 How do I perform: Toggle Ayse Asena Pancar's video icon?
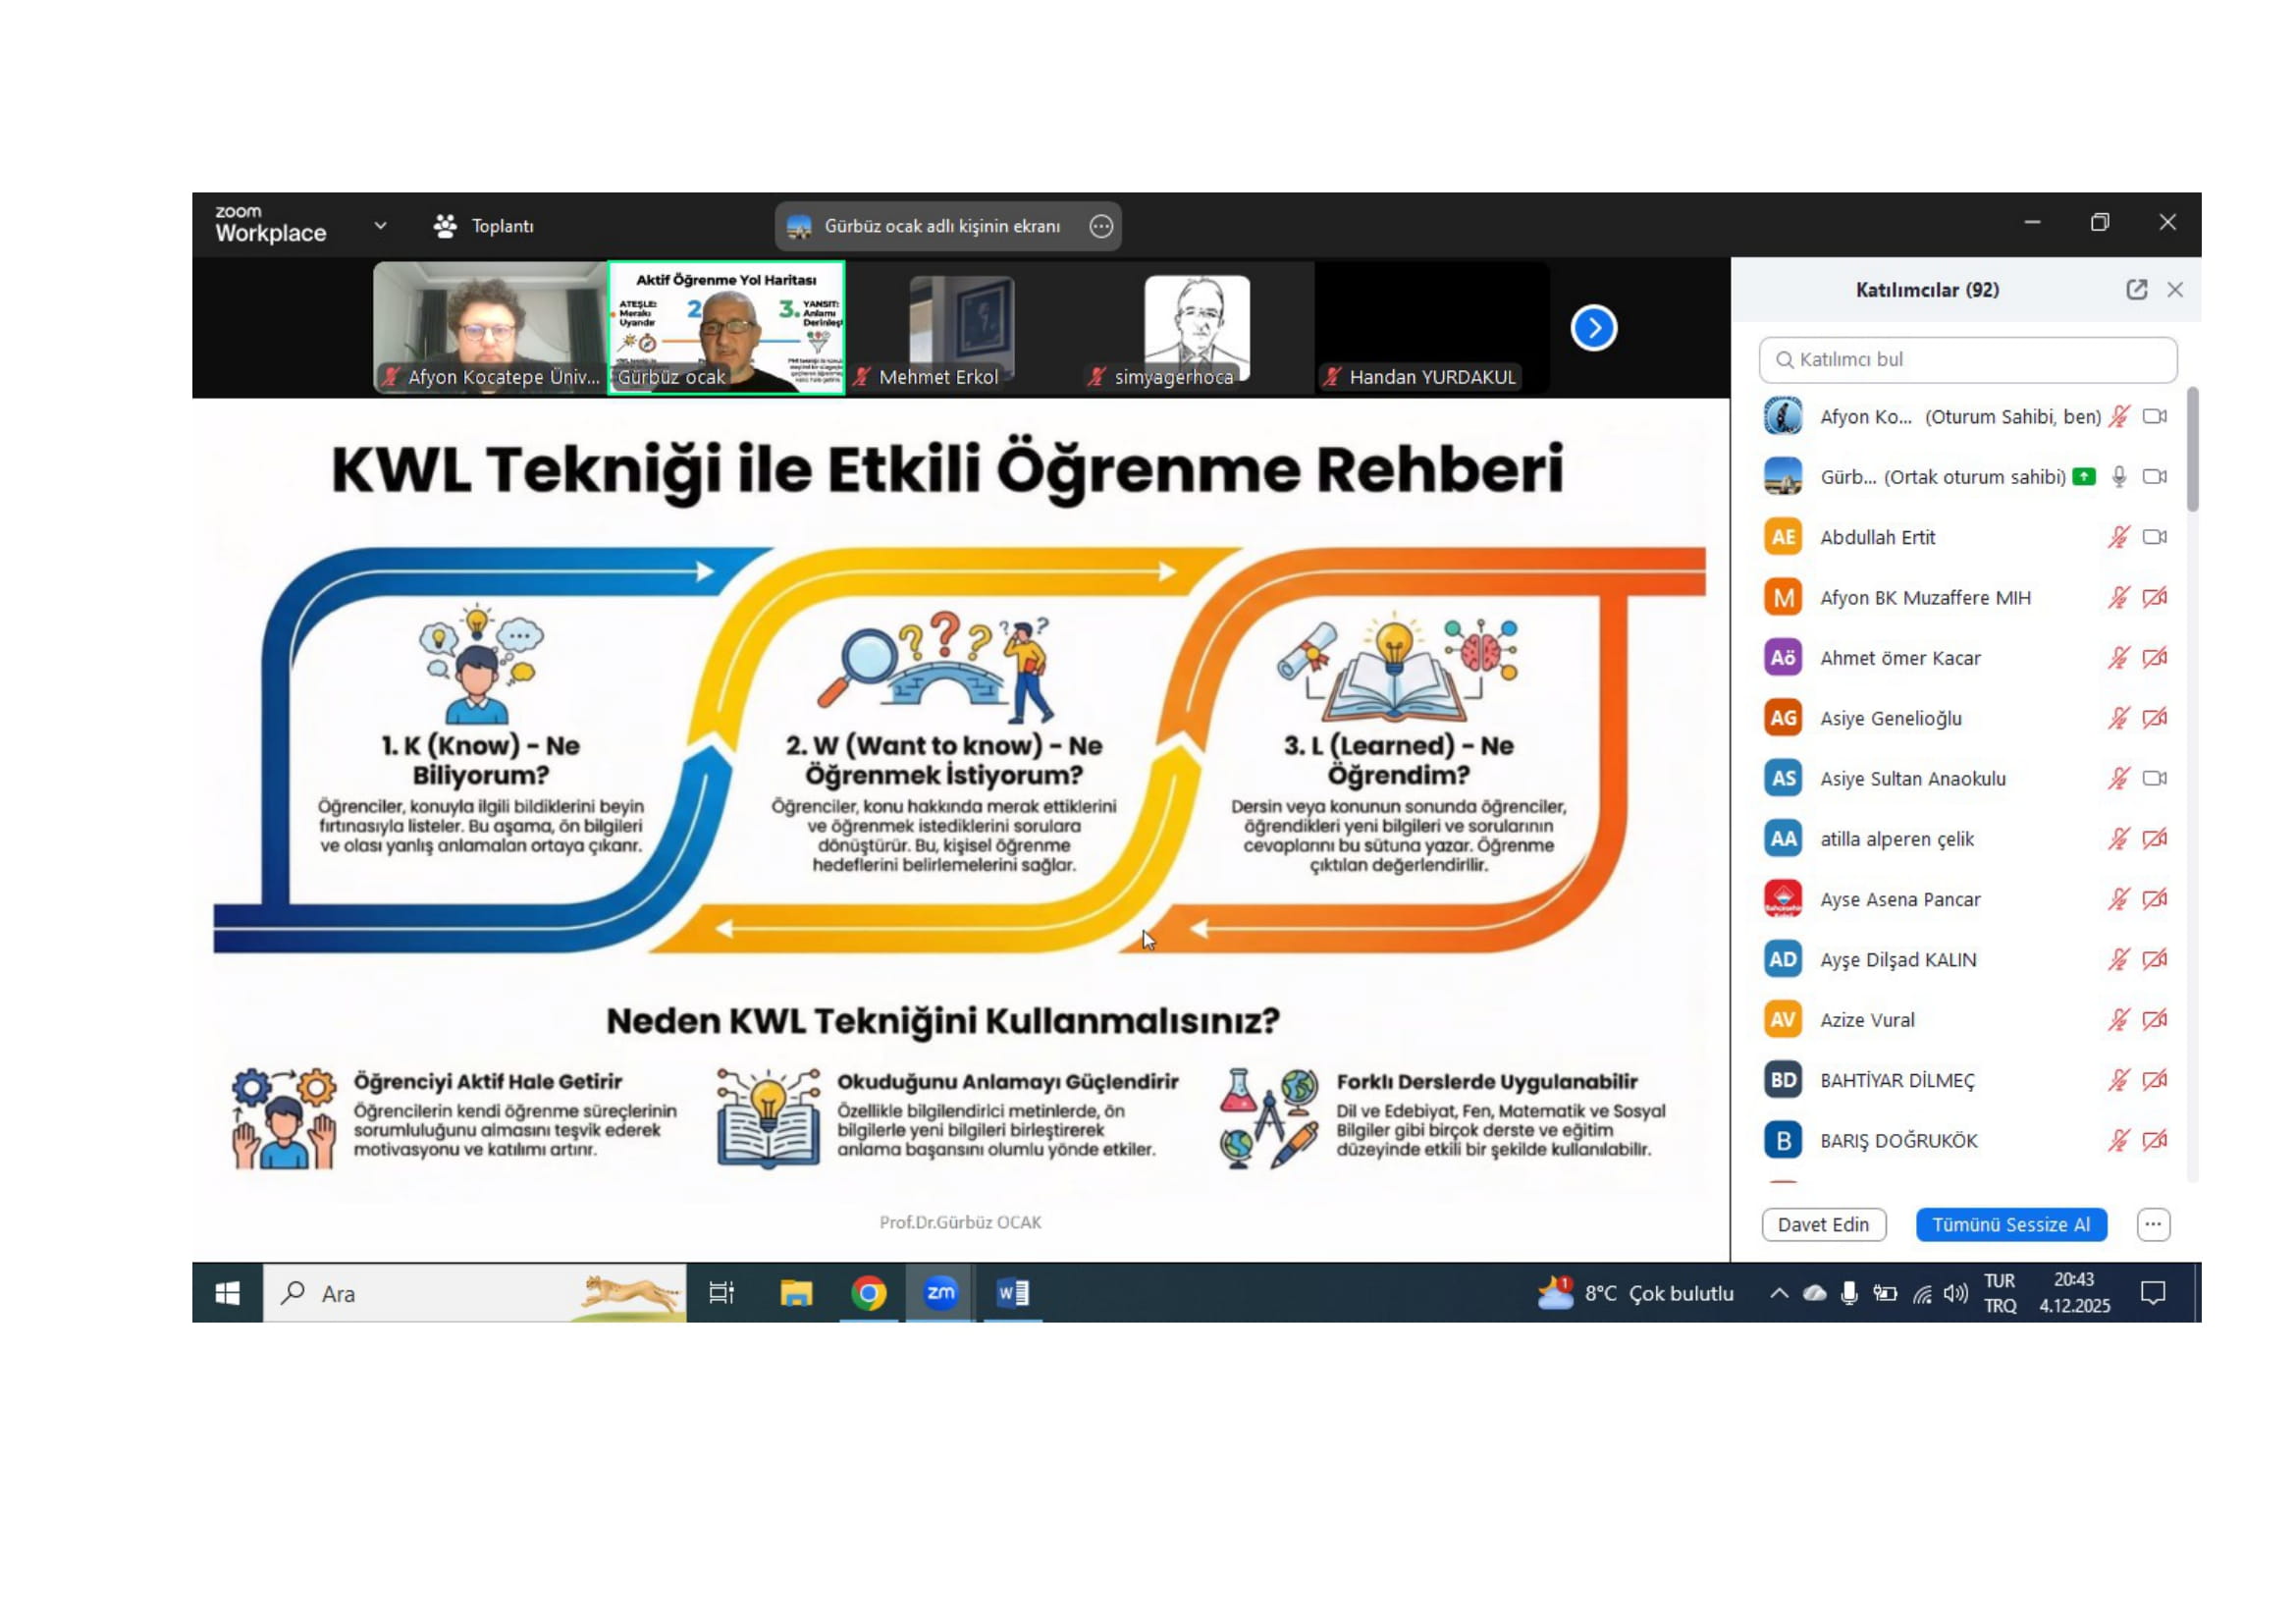tap(2154, 900)
